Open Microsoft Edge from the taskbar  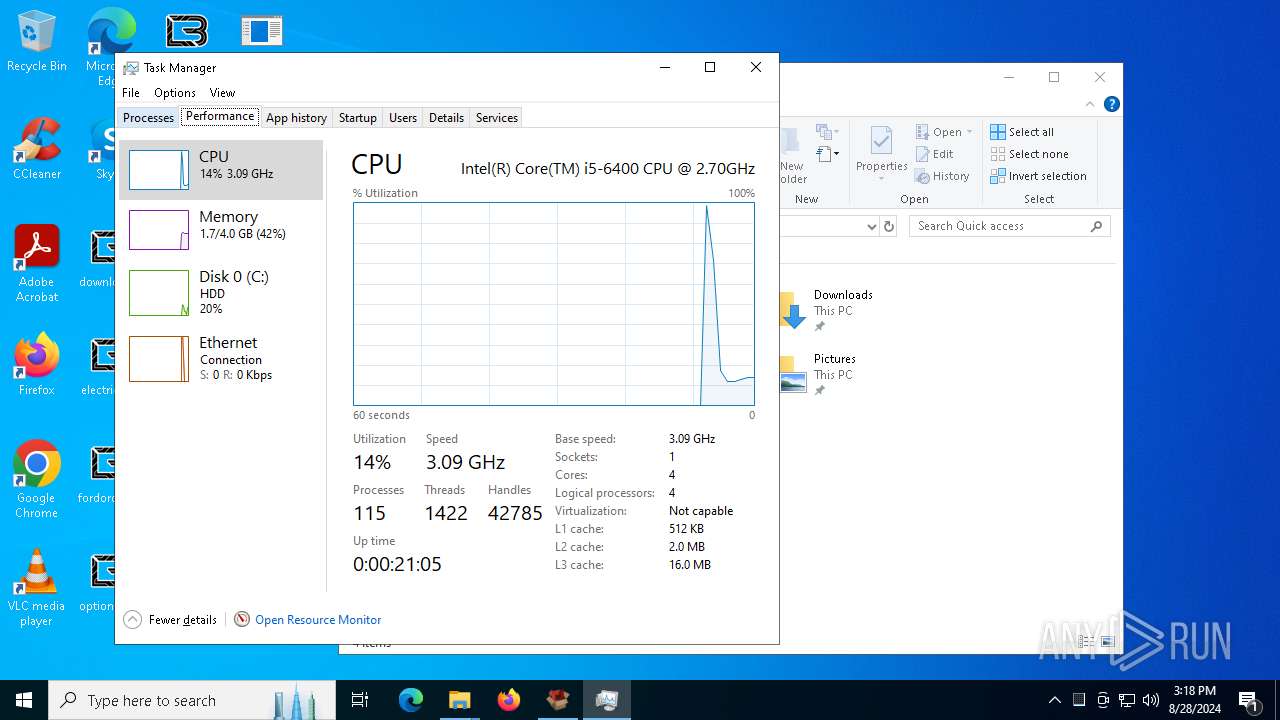[x=411, y=700]
